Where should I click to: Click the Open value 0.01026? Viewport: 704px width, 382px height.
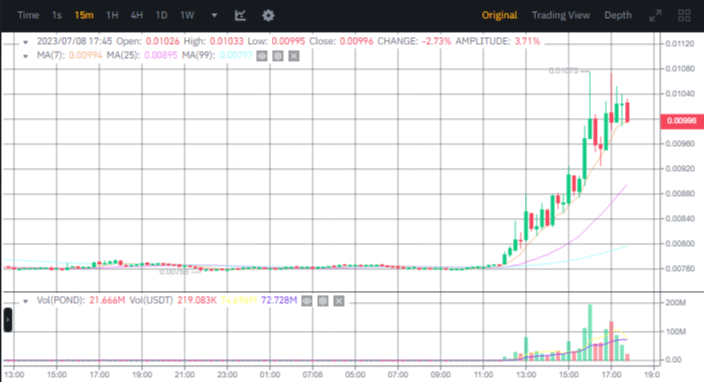point(163,41)
